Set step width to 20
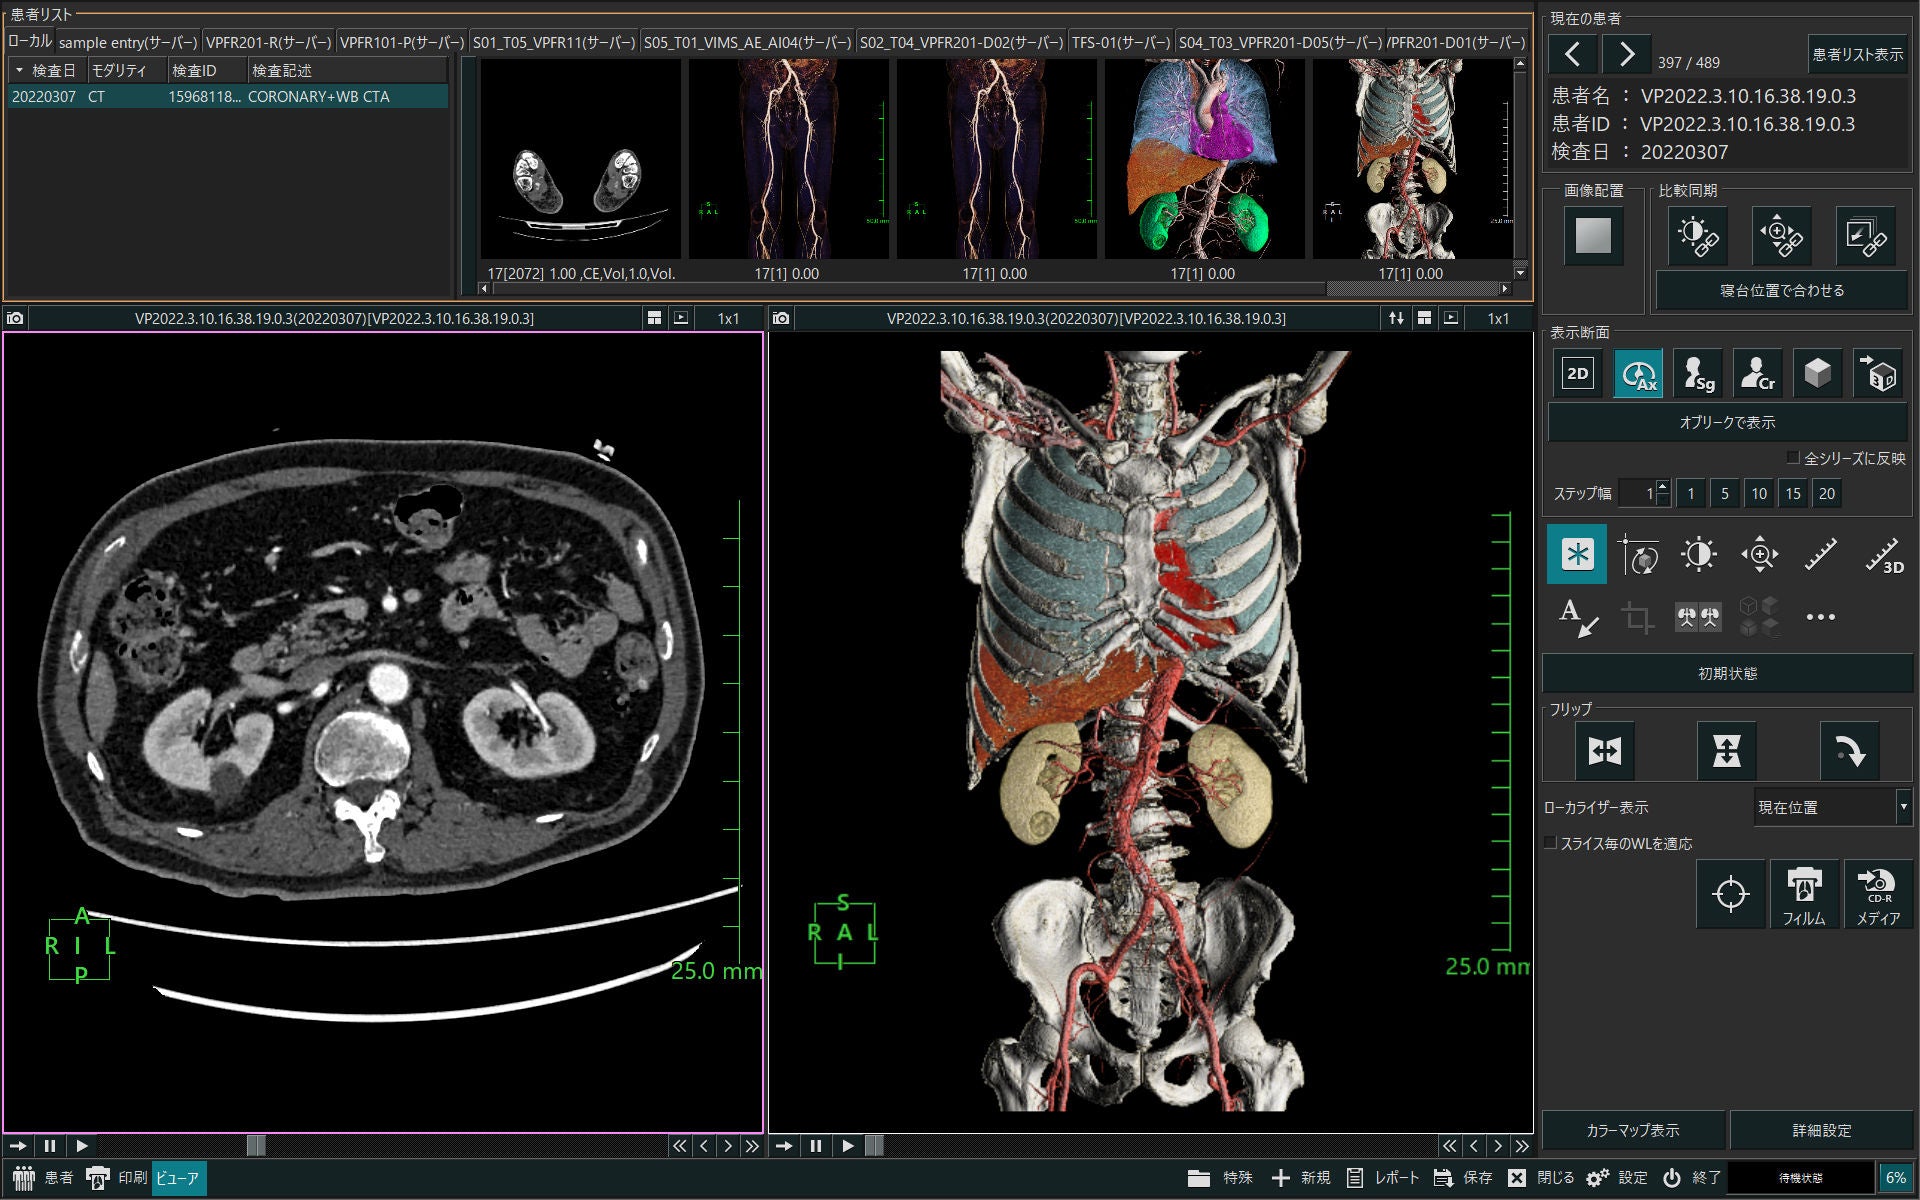 tap(1827, 493)
